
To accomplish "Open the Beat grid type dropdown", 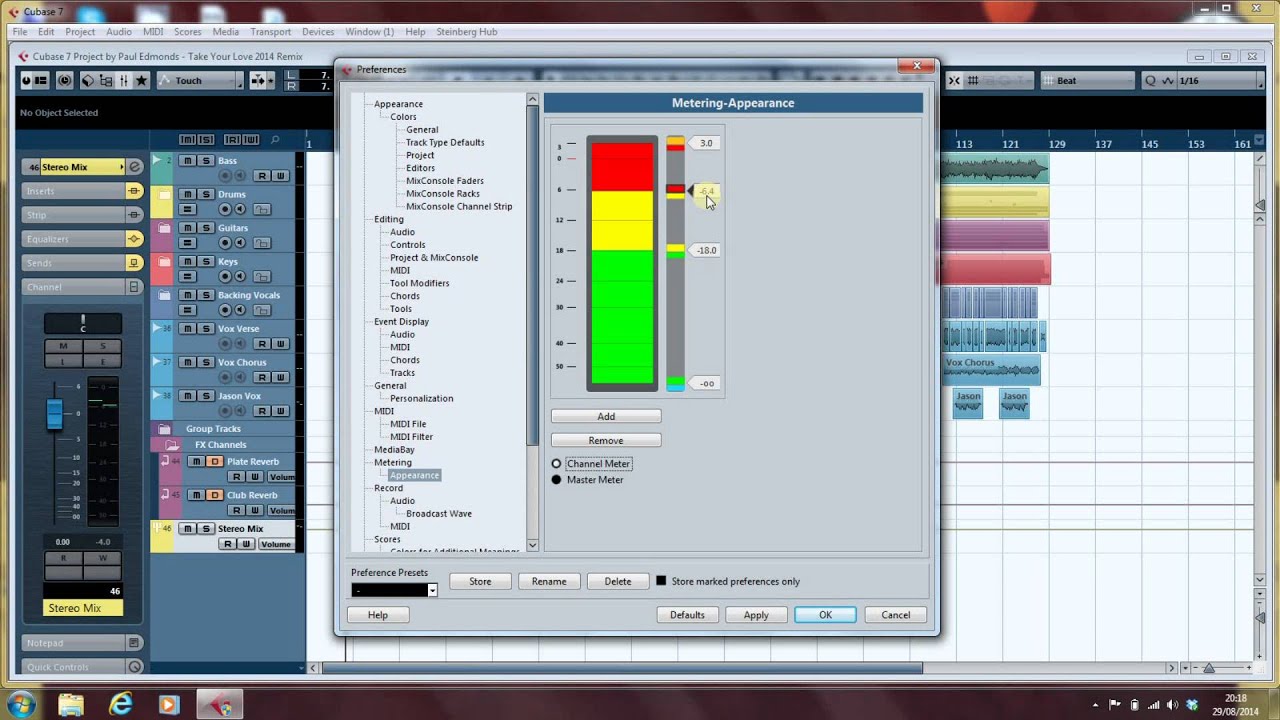I will point(1087,80).
